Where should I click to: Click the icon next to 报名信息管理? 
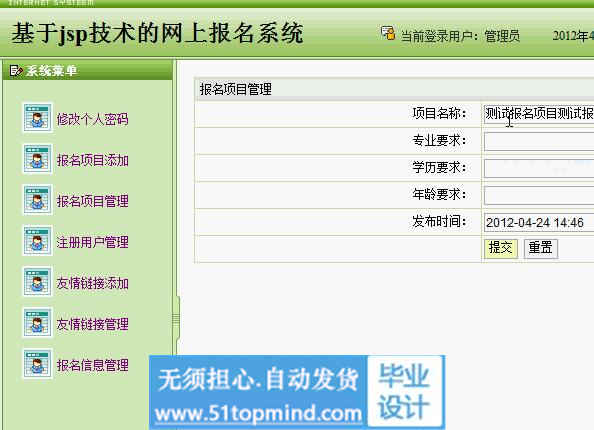pos(37,363)
